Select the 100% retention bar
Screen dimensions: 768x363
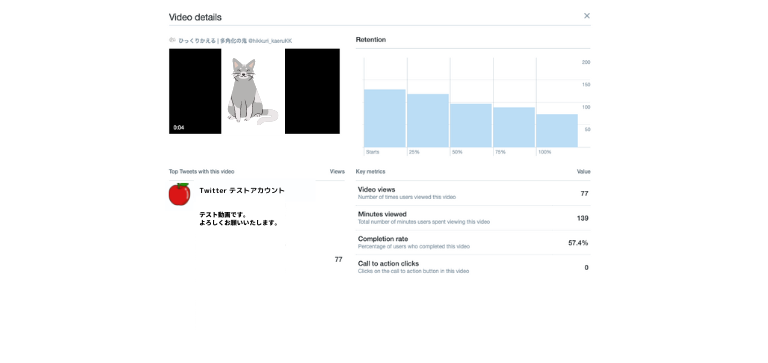pyautogui.click(x=557, y=130)
